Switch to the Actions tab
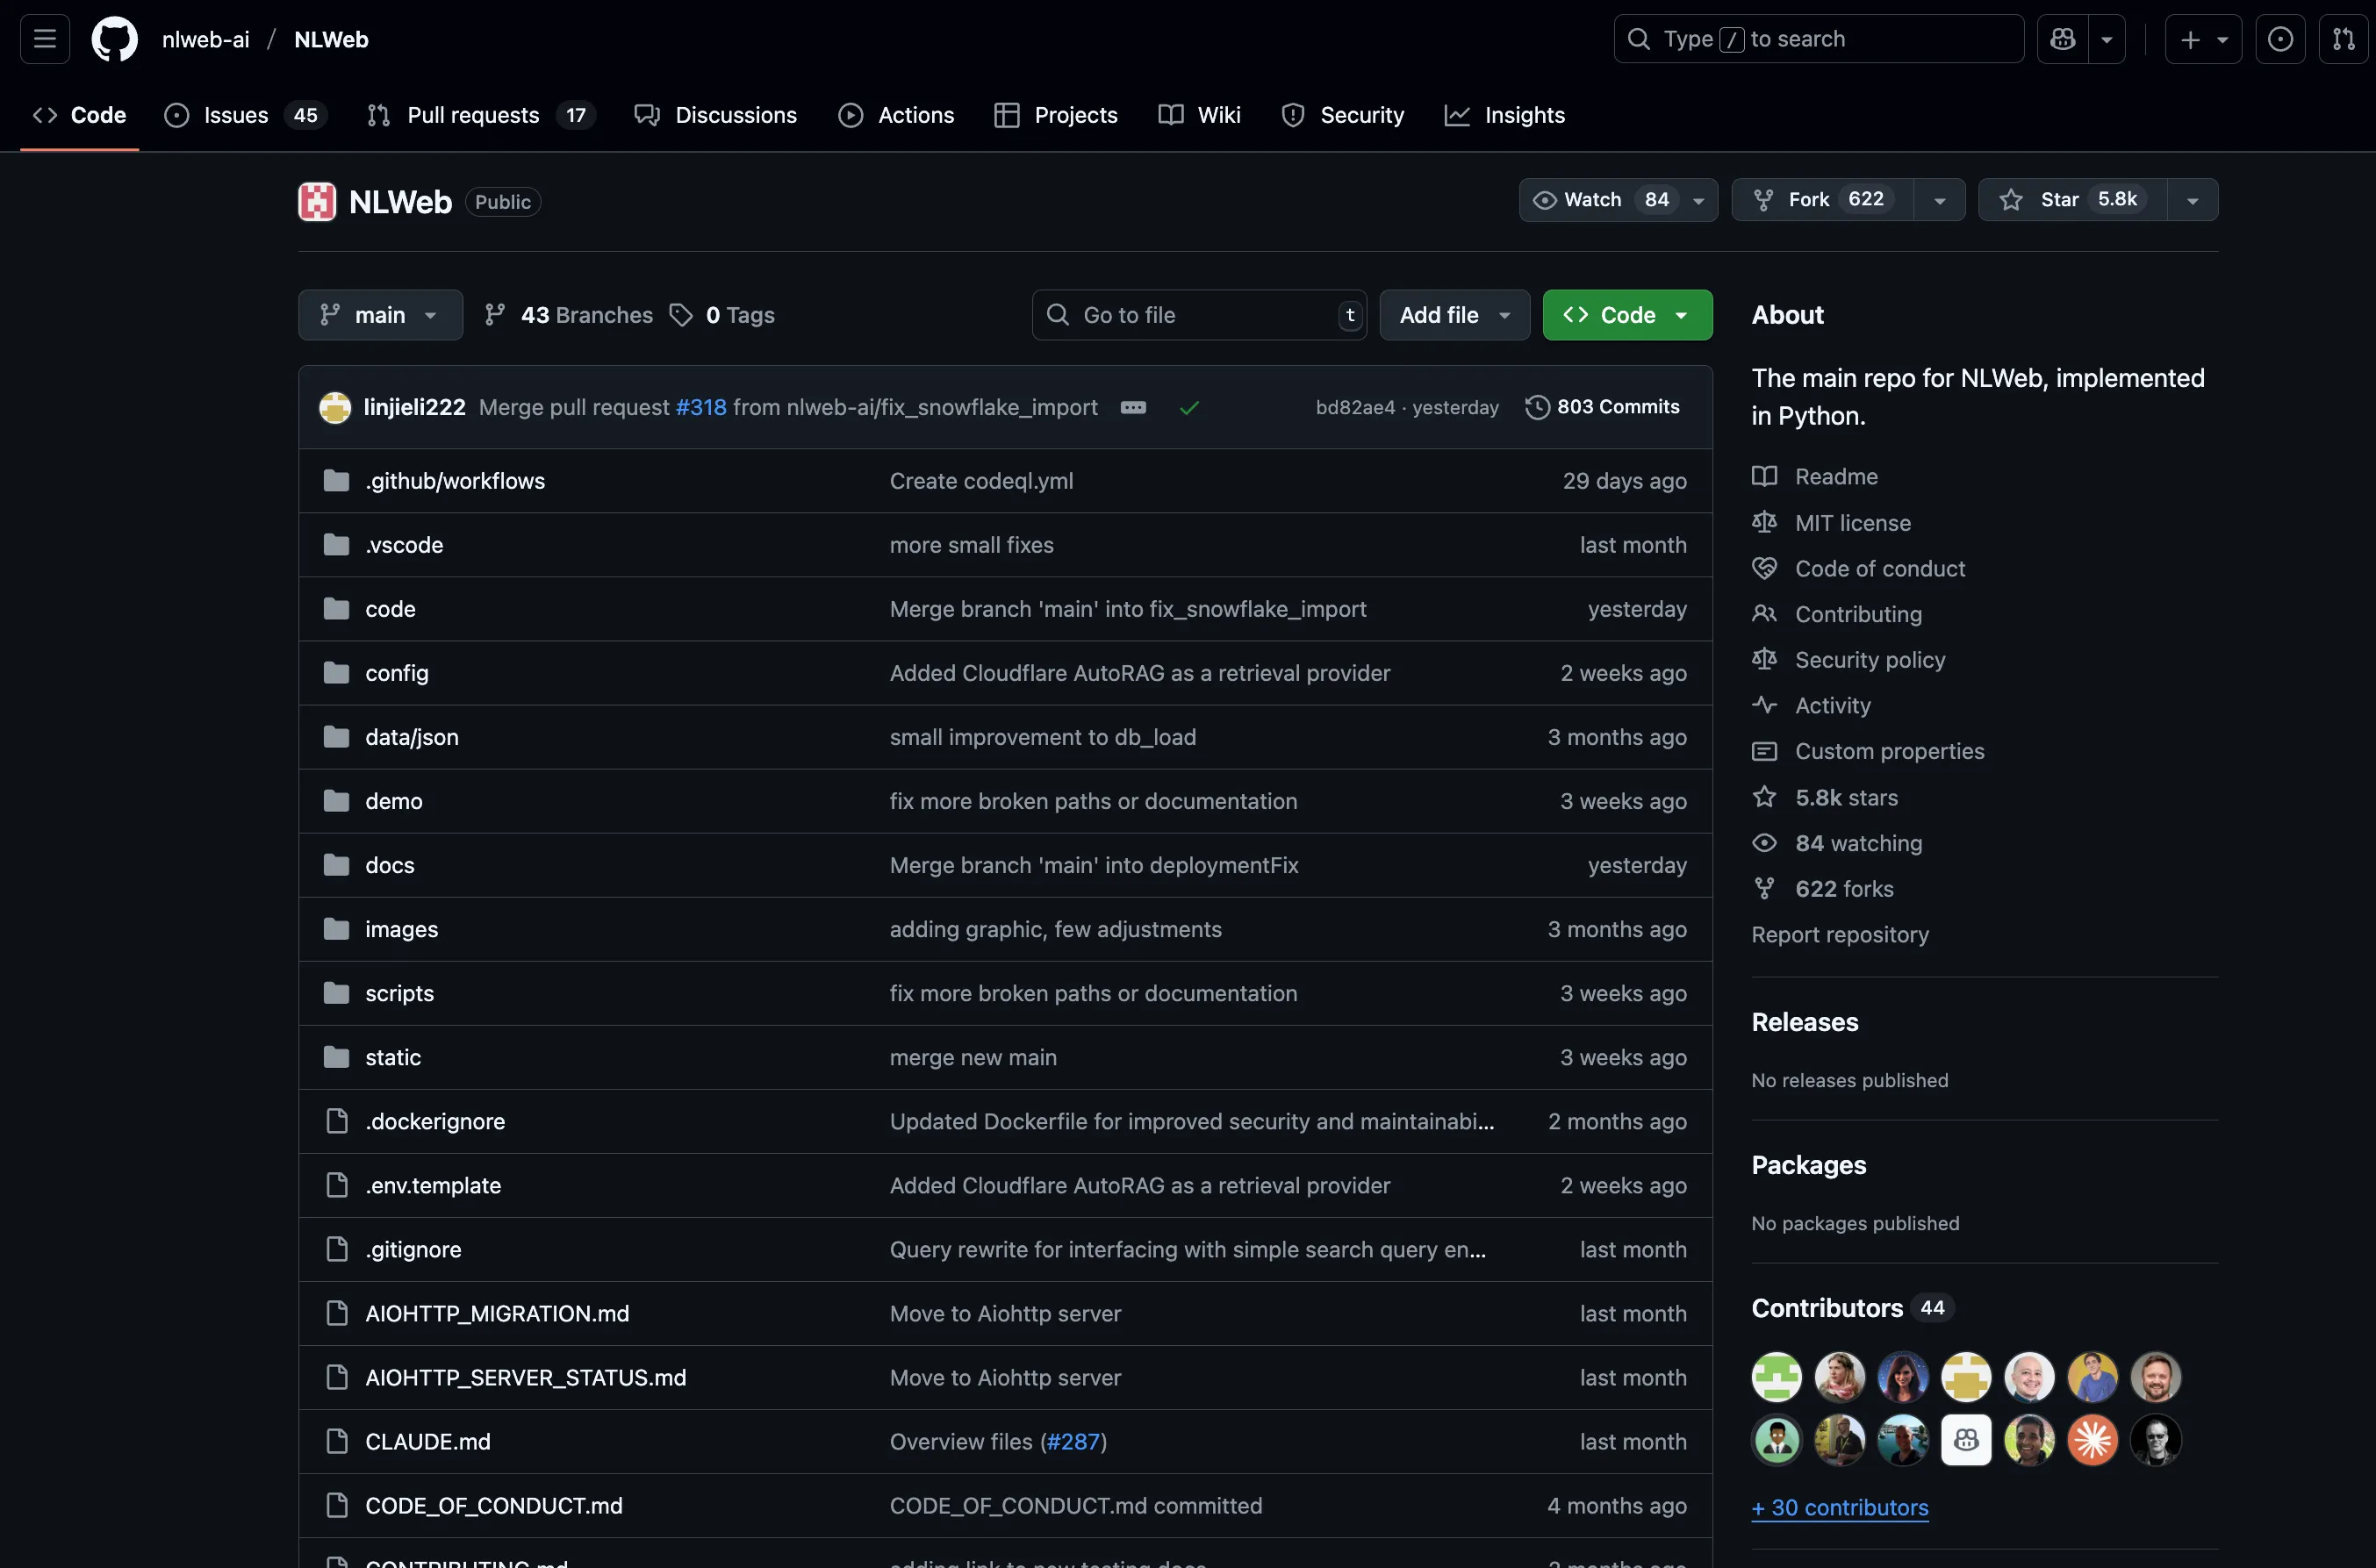2376x1568 pixels. (896, 115)
